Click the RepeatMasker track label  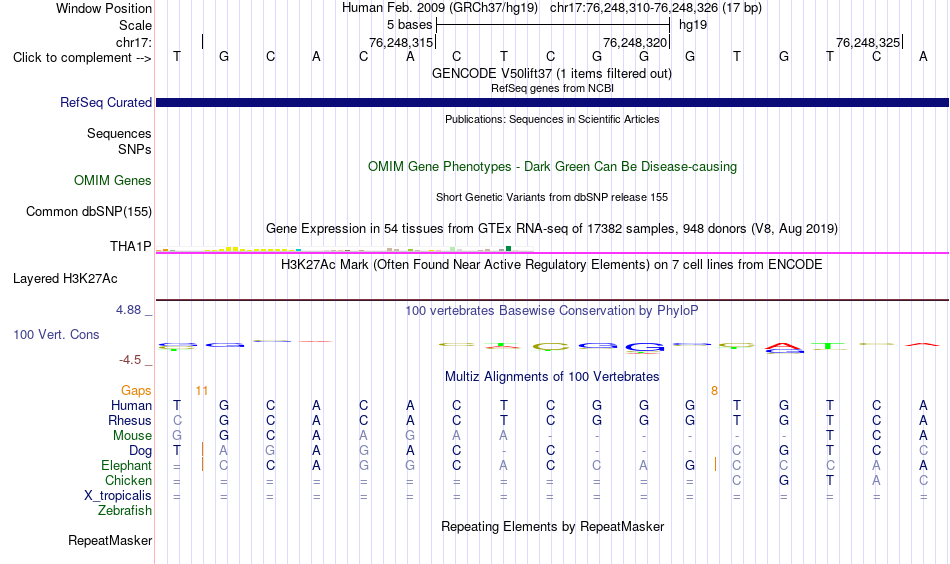point(110,540)
